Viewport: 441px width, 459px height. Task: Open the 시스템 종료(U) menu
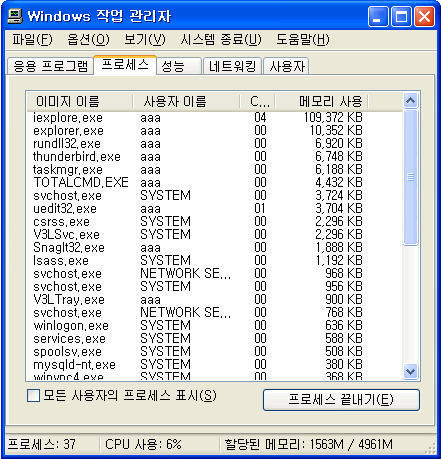click(x=221, y=40)
